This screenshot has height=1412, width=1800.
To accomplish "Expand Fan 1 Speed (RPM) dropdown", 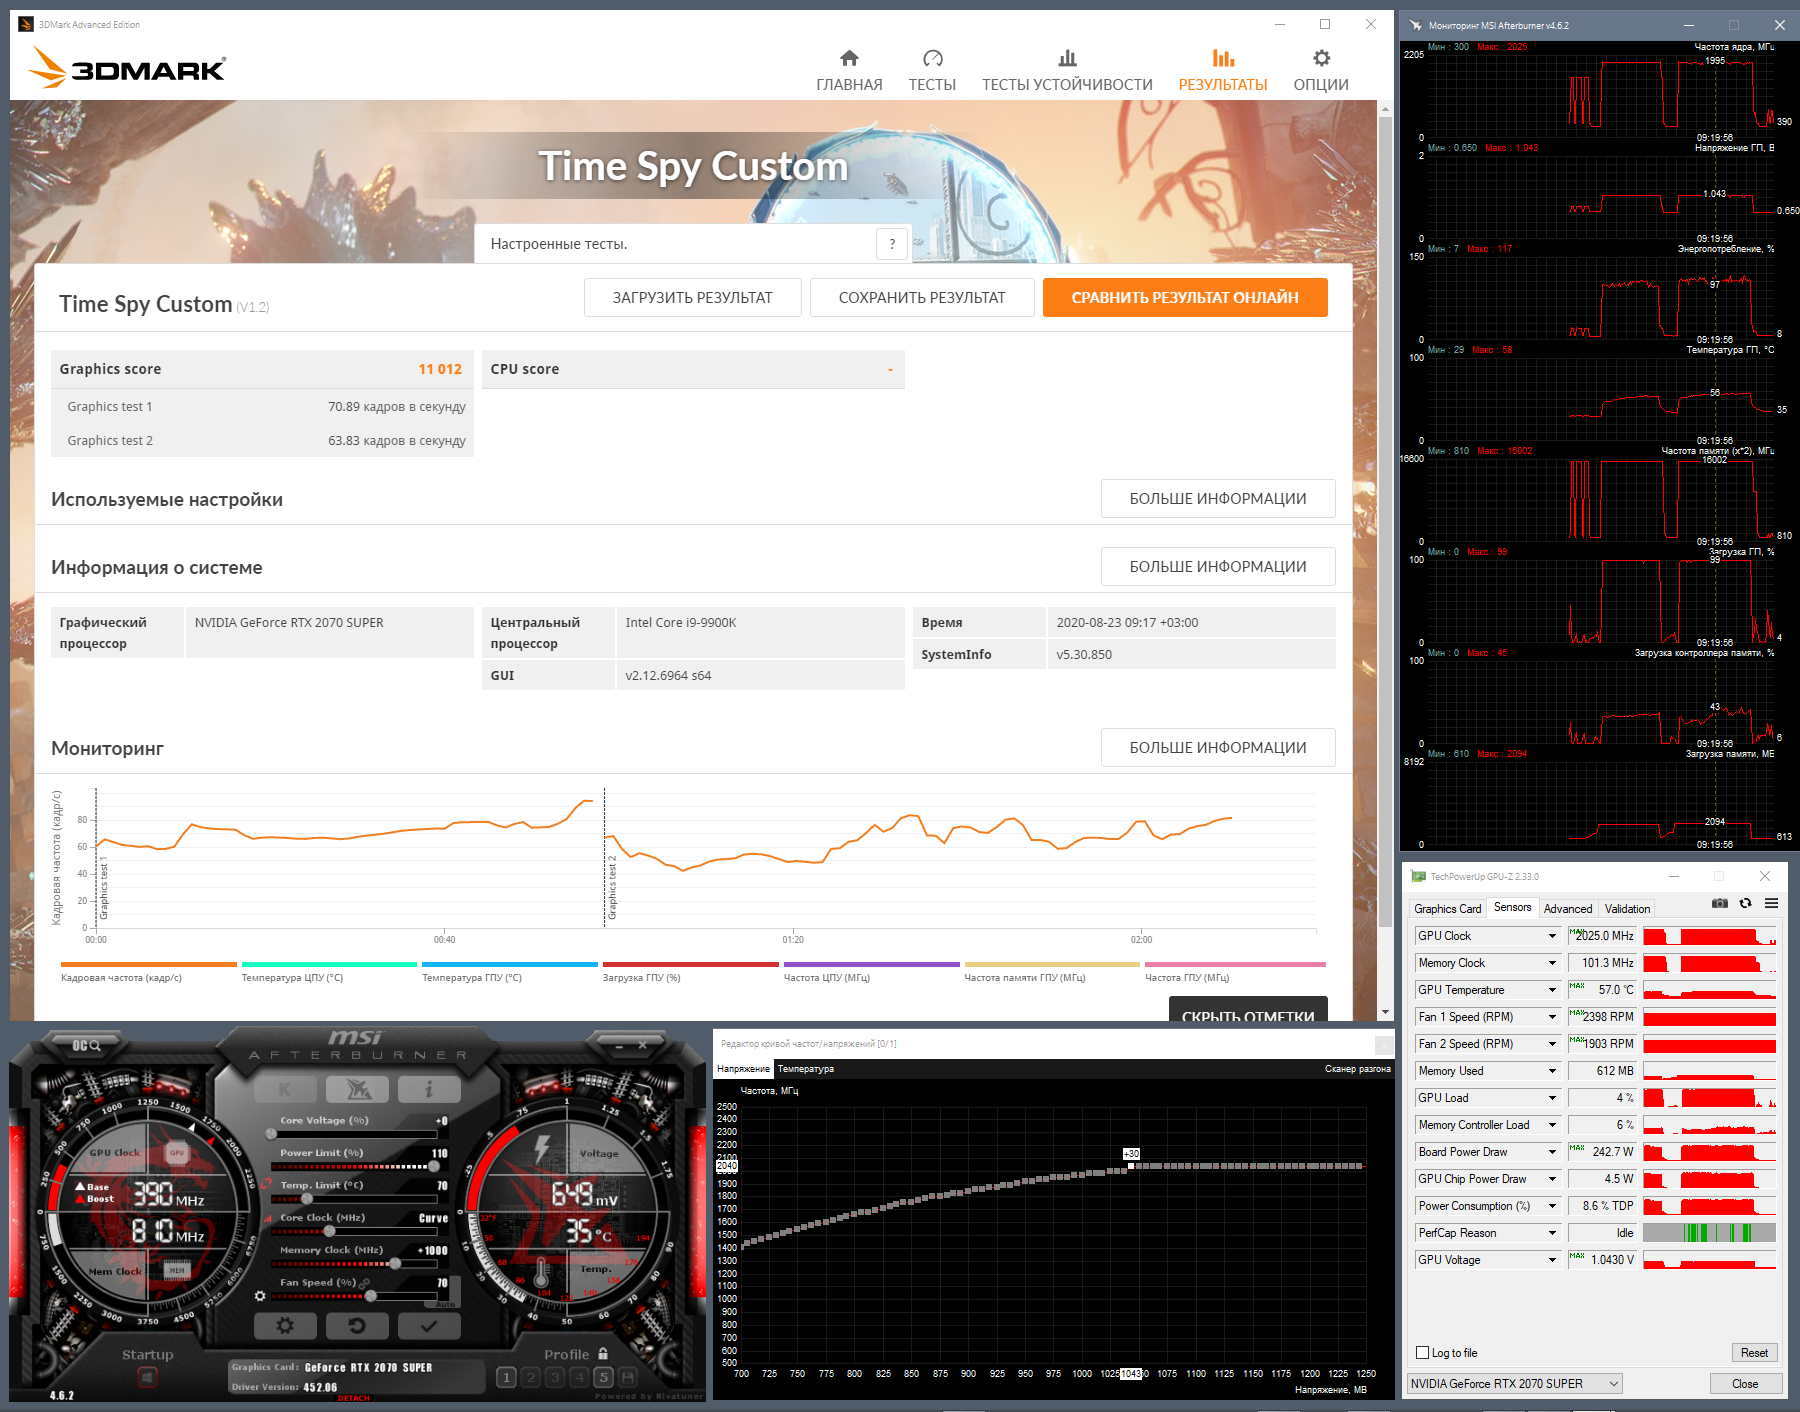I will coord(1488,1017).
